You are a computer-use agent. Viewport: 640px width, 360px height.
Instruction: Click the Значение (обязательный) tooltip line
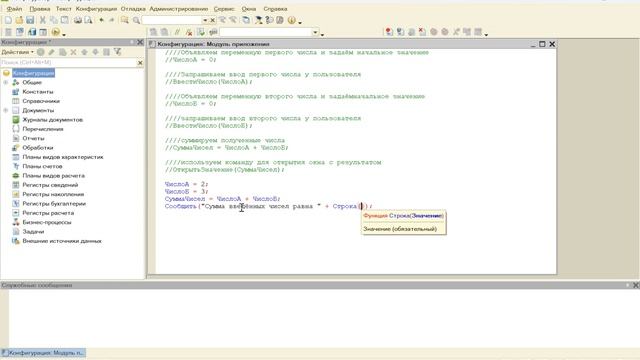coord(400,229)
